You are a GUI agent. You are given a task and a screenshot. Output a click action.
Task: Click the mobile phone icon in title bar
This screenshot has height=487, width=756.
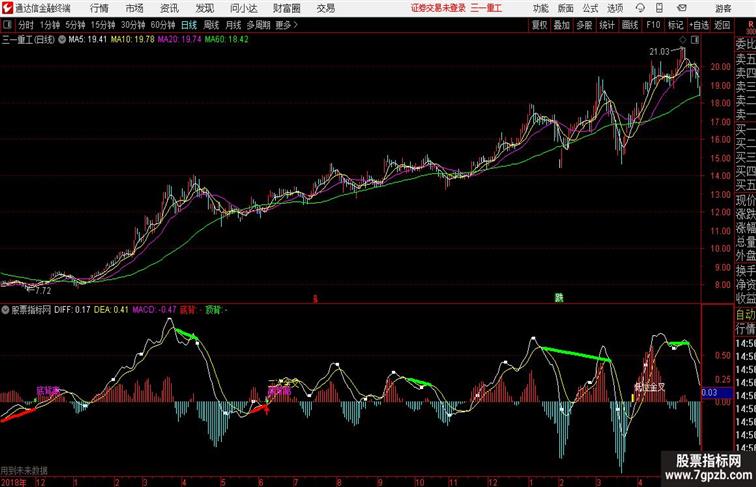(659, 8)
